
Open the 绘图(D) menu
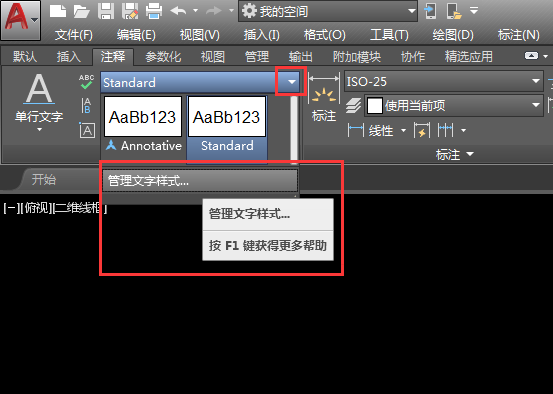pyautogui.click(x=453, y=35)
